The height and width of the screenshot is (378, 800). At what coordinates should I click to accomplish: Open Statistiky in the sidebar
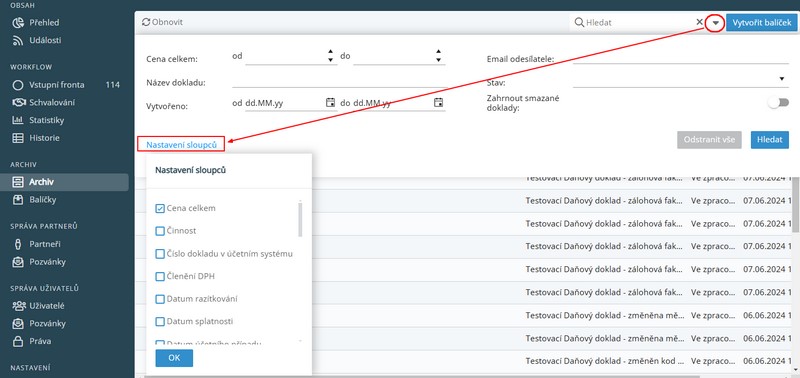(46, 120)
